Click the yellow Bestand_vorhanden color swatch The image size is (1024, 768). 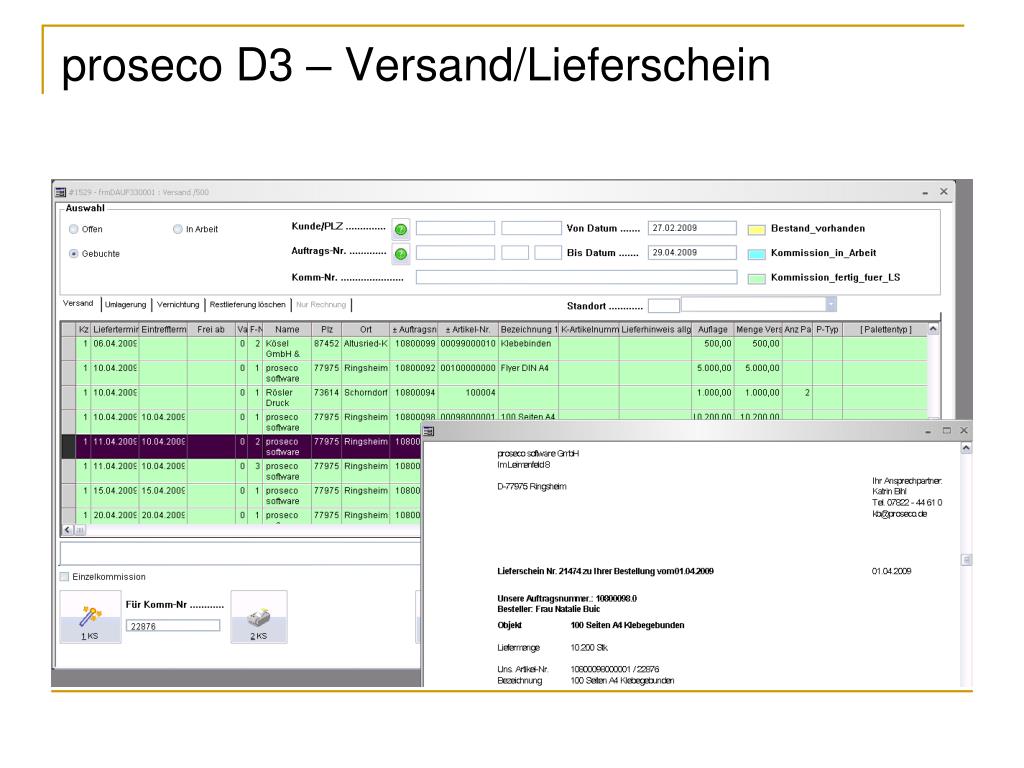click(756, 229)
